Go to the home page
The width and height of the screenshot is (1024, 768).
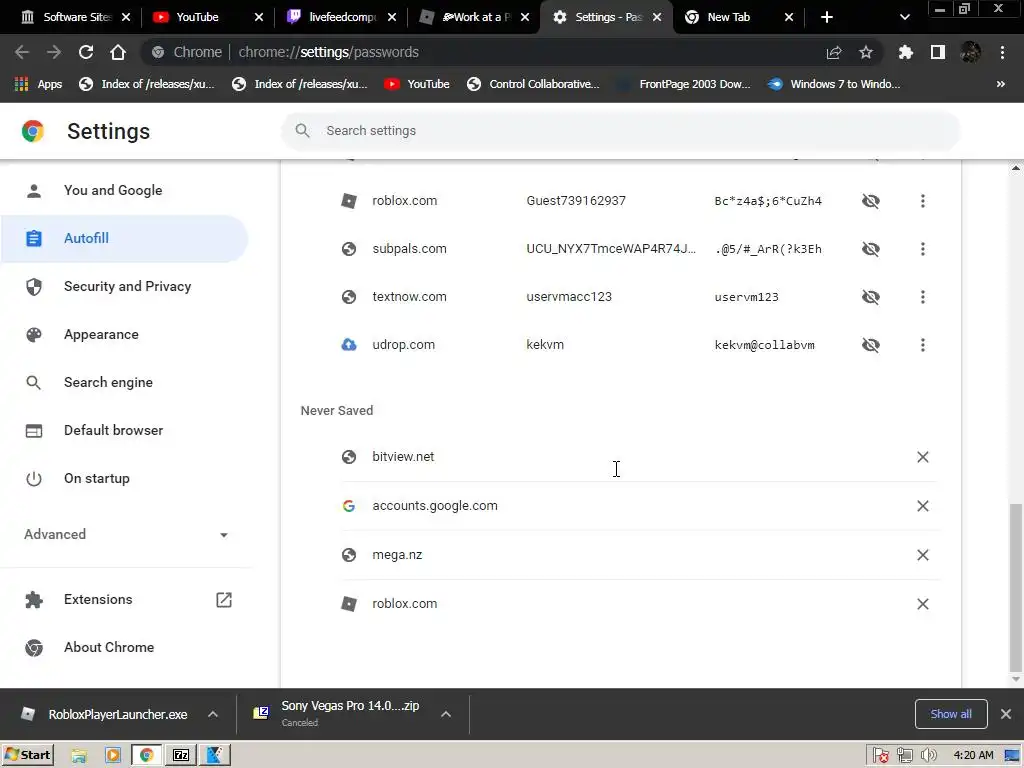point(118,52)
